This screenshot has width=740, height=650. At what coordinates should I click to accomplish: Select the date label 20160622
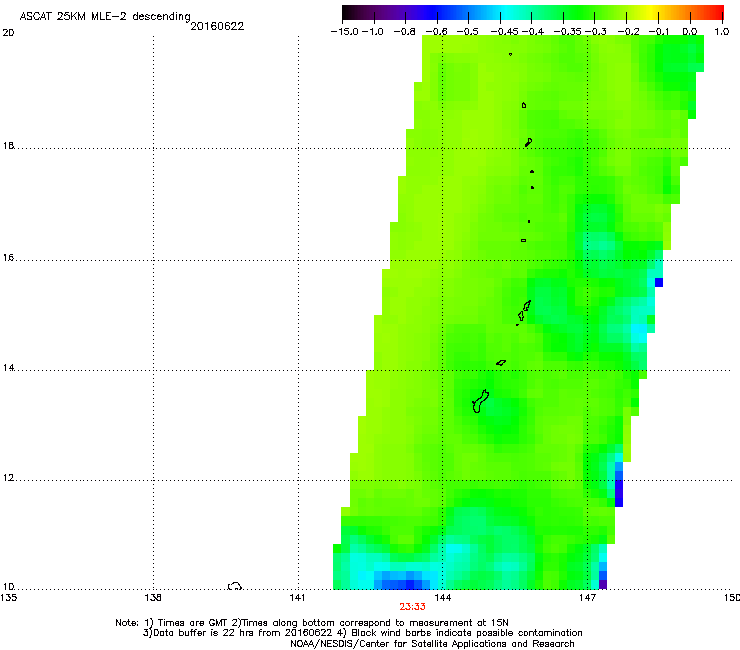tap(217, 26)
